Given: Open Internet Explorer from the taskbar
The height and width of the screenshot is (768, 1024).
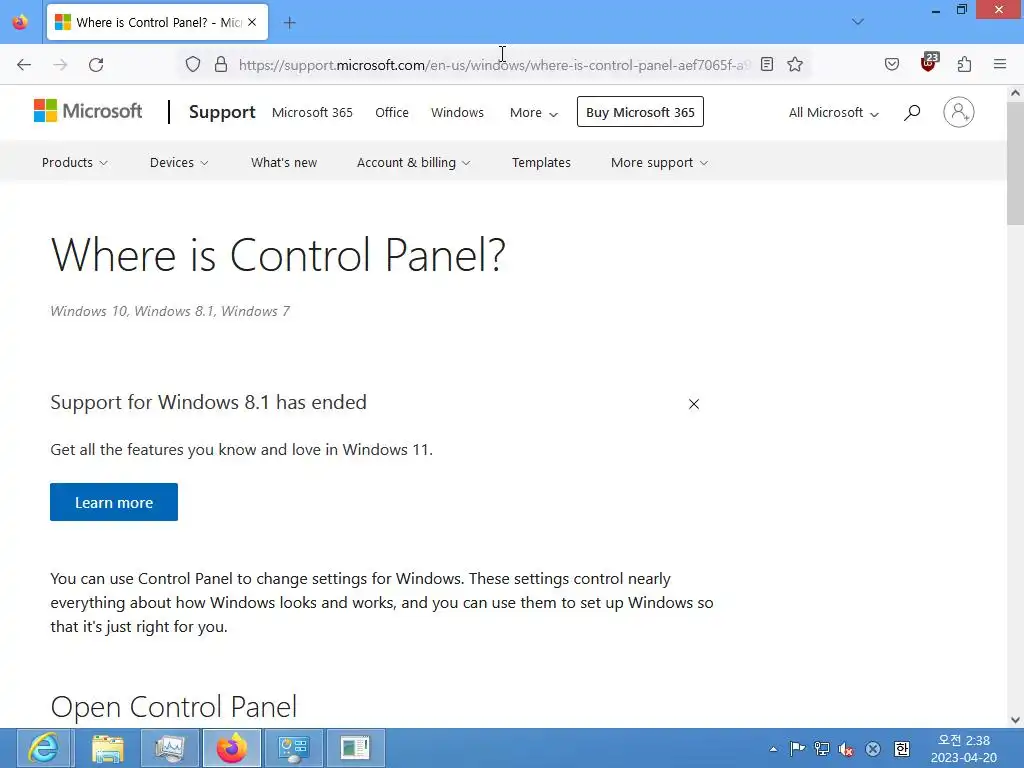Looking at the screenshot, I should click(x=44, y=748).
